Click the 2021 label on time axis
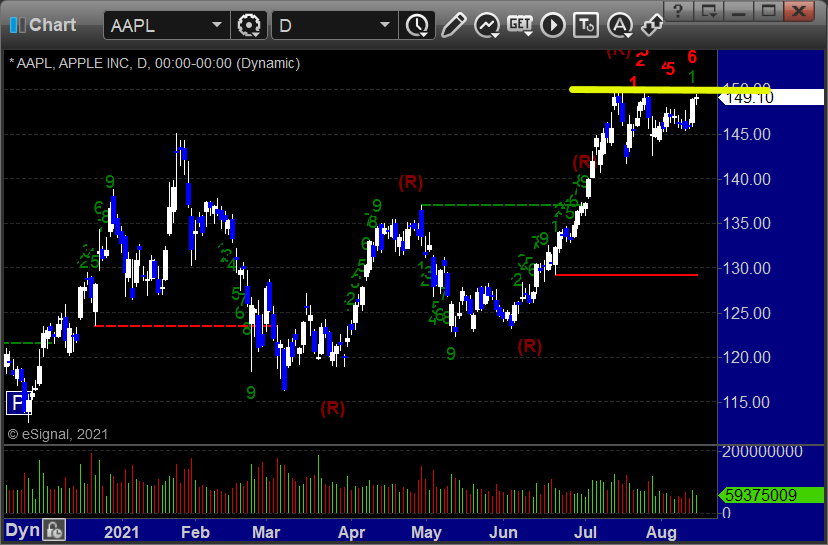828x545 pixels. [x=121, y=532]
